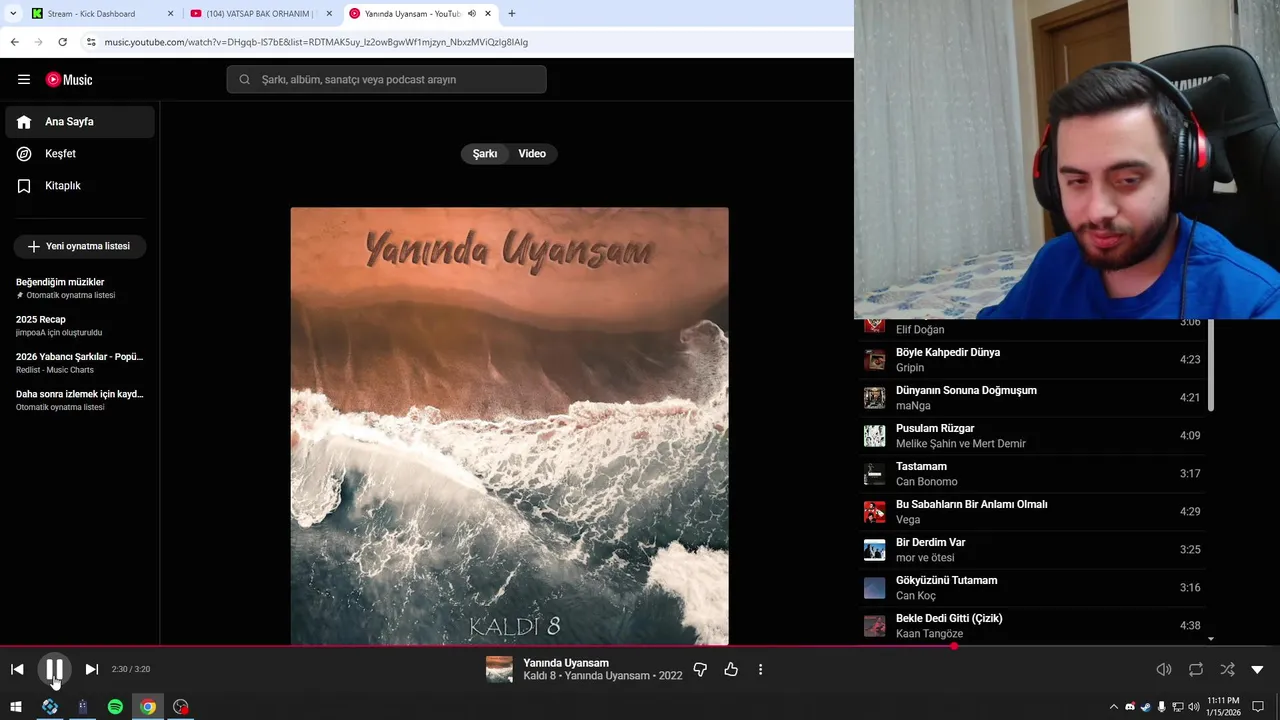Open the Windows Start menu
The image size is (1280, 720).
[16, 707]
